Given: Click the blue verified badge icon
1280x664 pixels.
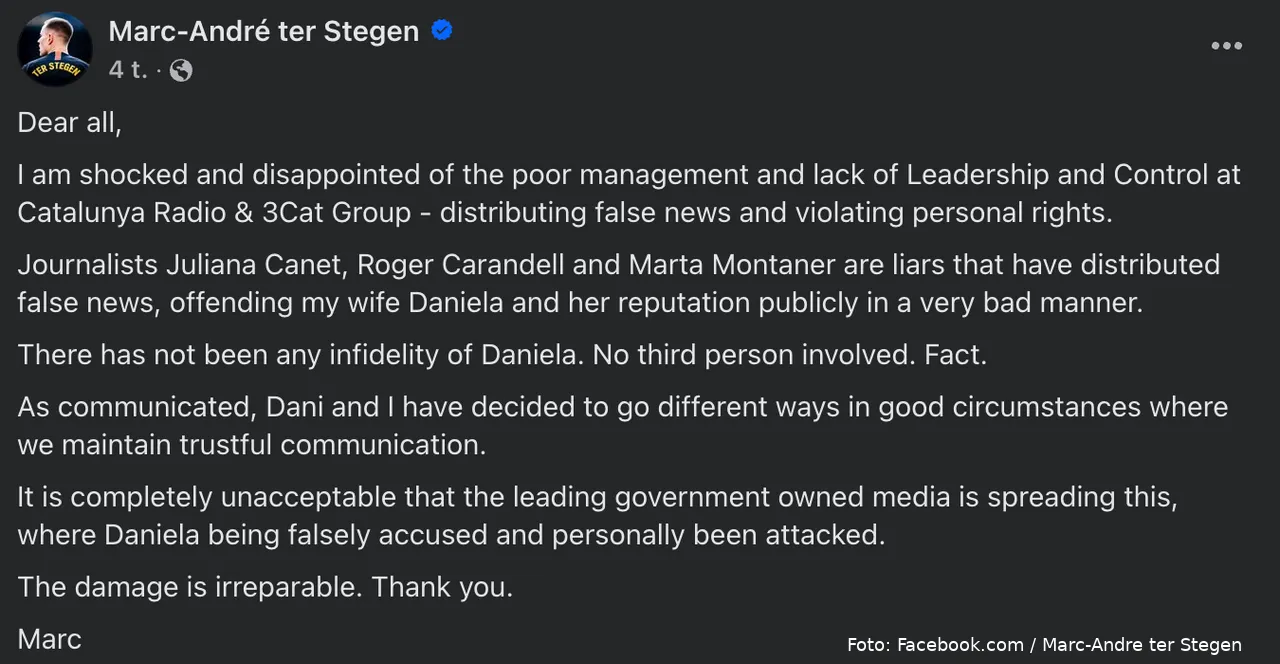Looking at the screenshot, I should 442,31.
